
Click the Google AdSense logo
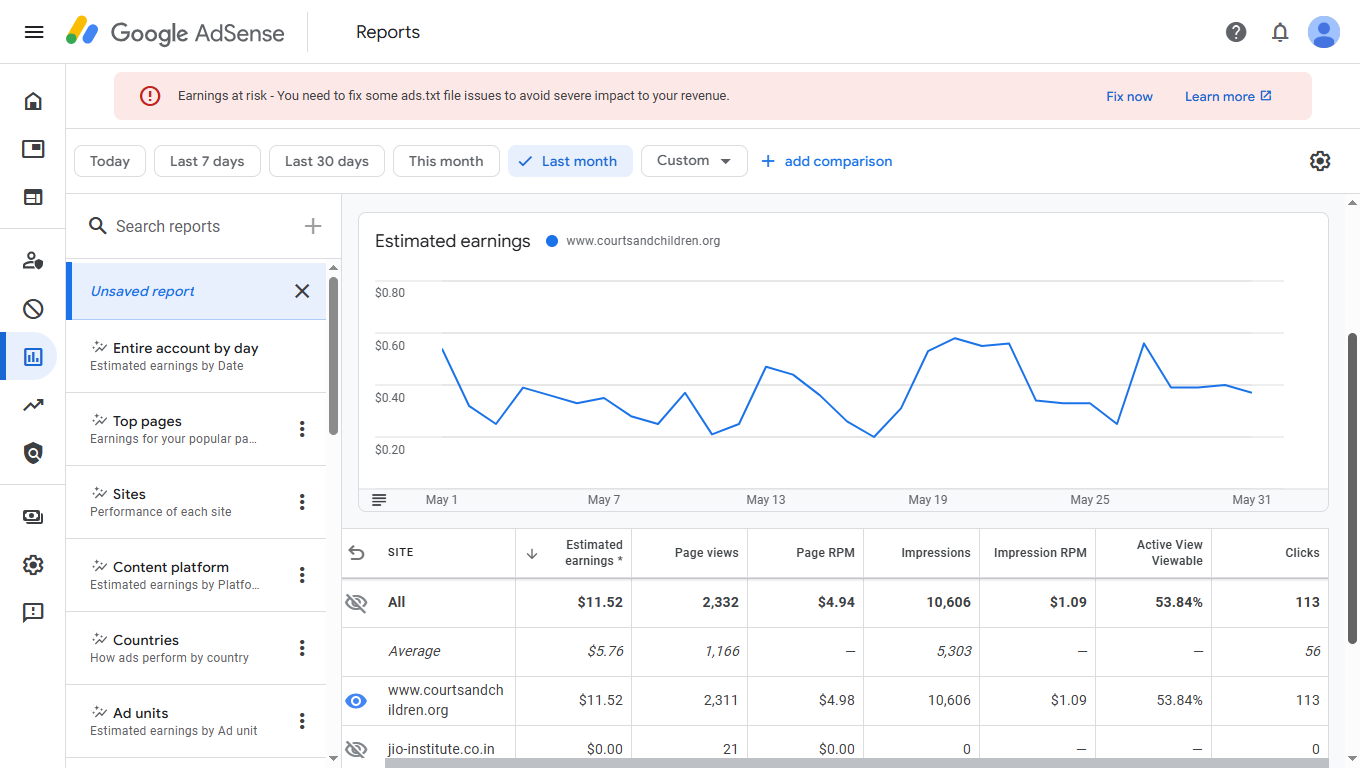coord(175,32)
